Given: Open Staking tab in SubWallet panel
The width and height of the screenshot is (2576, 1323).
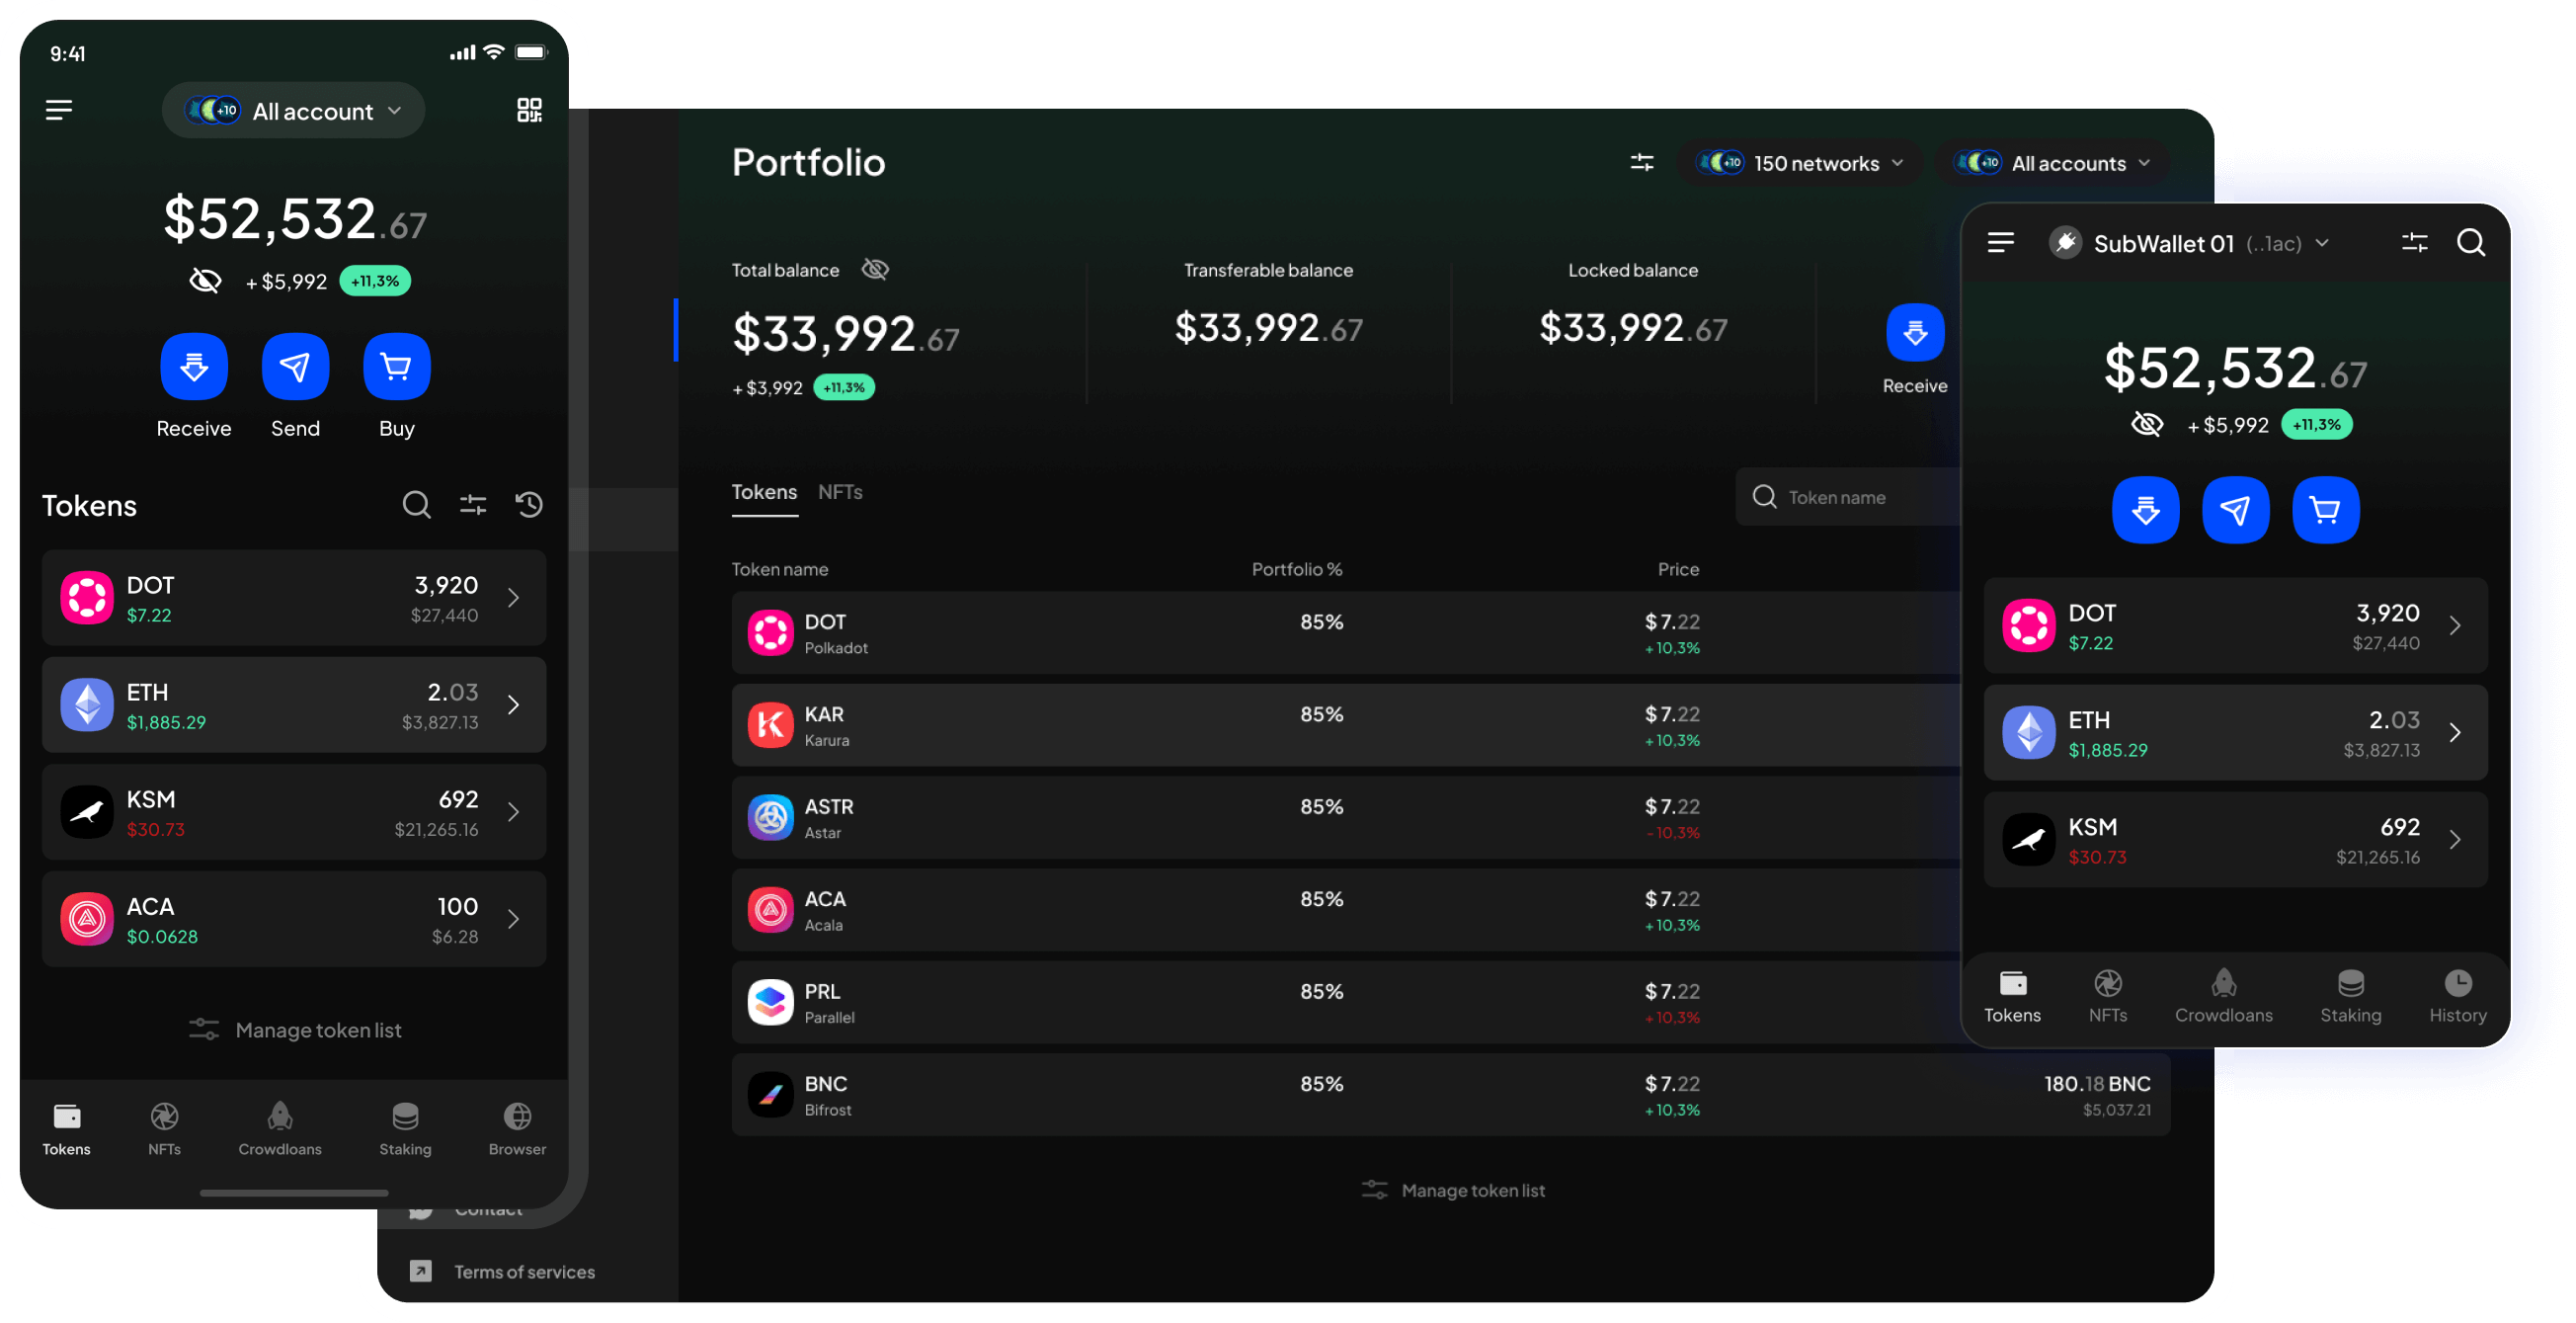Looking at the screenshot, I should click(x=2351, y=997).
